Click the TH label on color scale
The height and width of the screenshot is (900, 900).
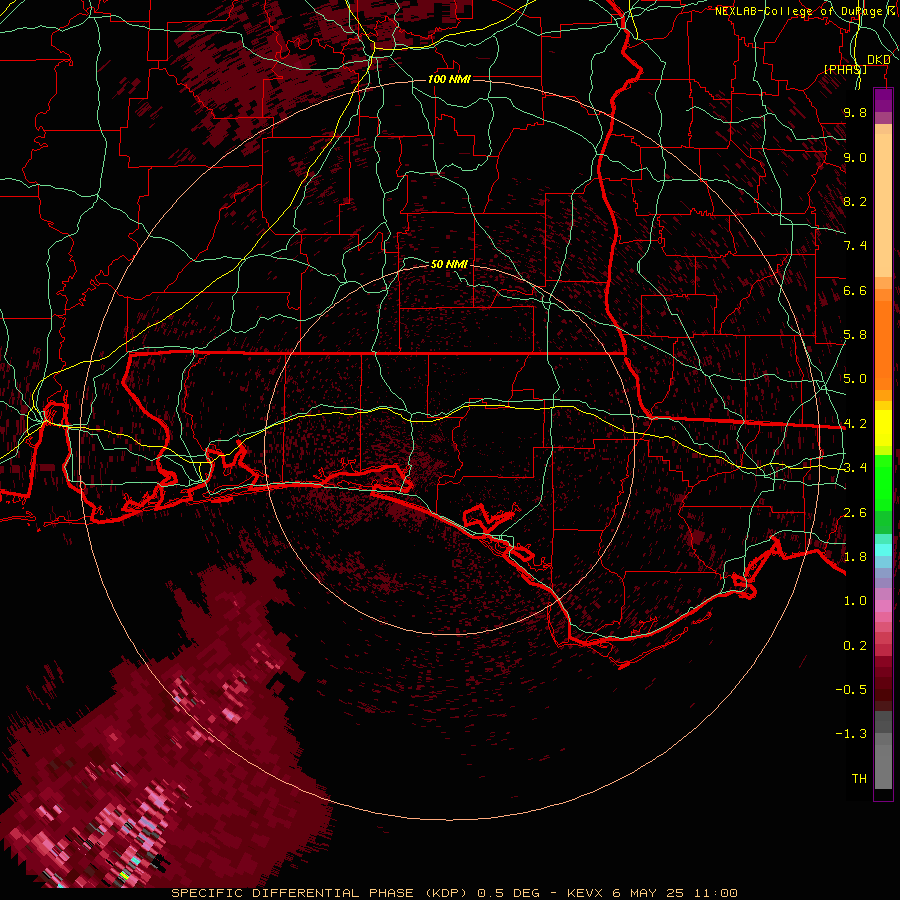[859, 779]
